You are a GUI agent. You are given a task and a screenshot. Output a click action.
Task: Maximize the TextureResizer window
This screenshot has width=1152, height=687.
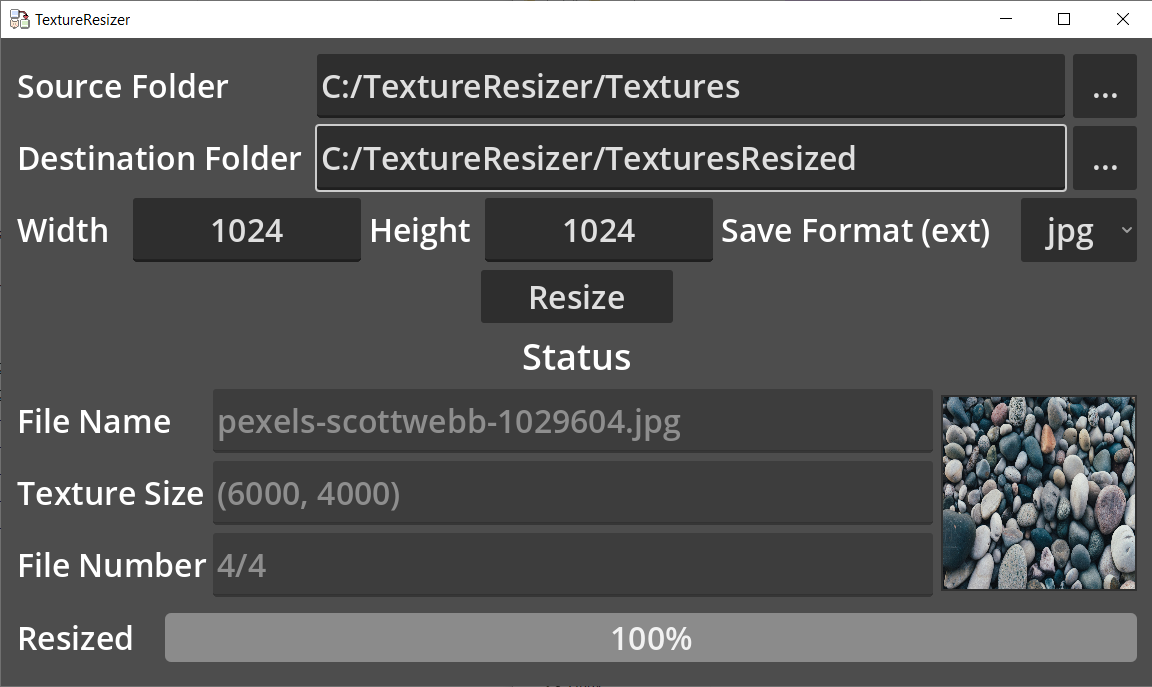pyautogui.click(x=1064, y=19)
